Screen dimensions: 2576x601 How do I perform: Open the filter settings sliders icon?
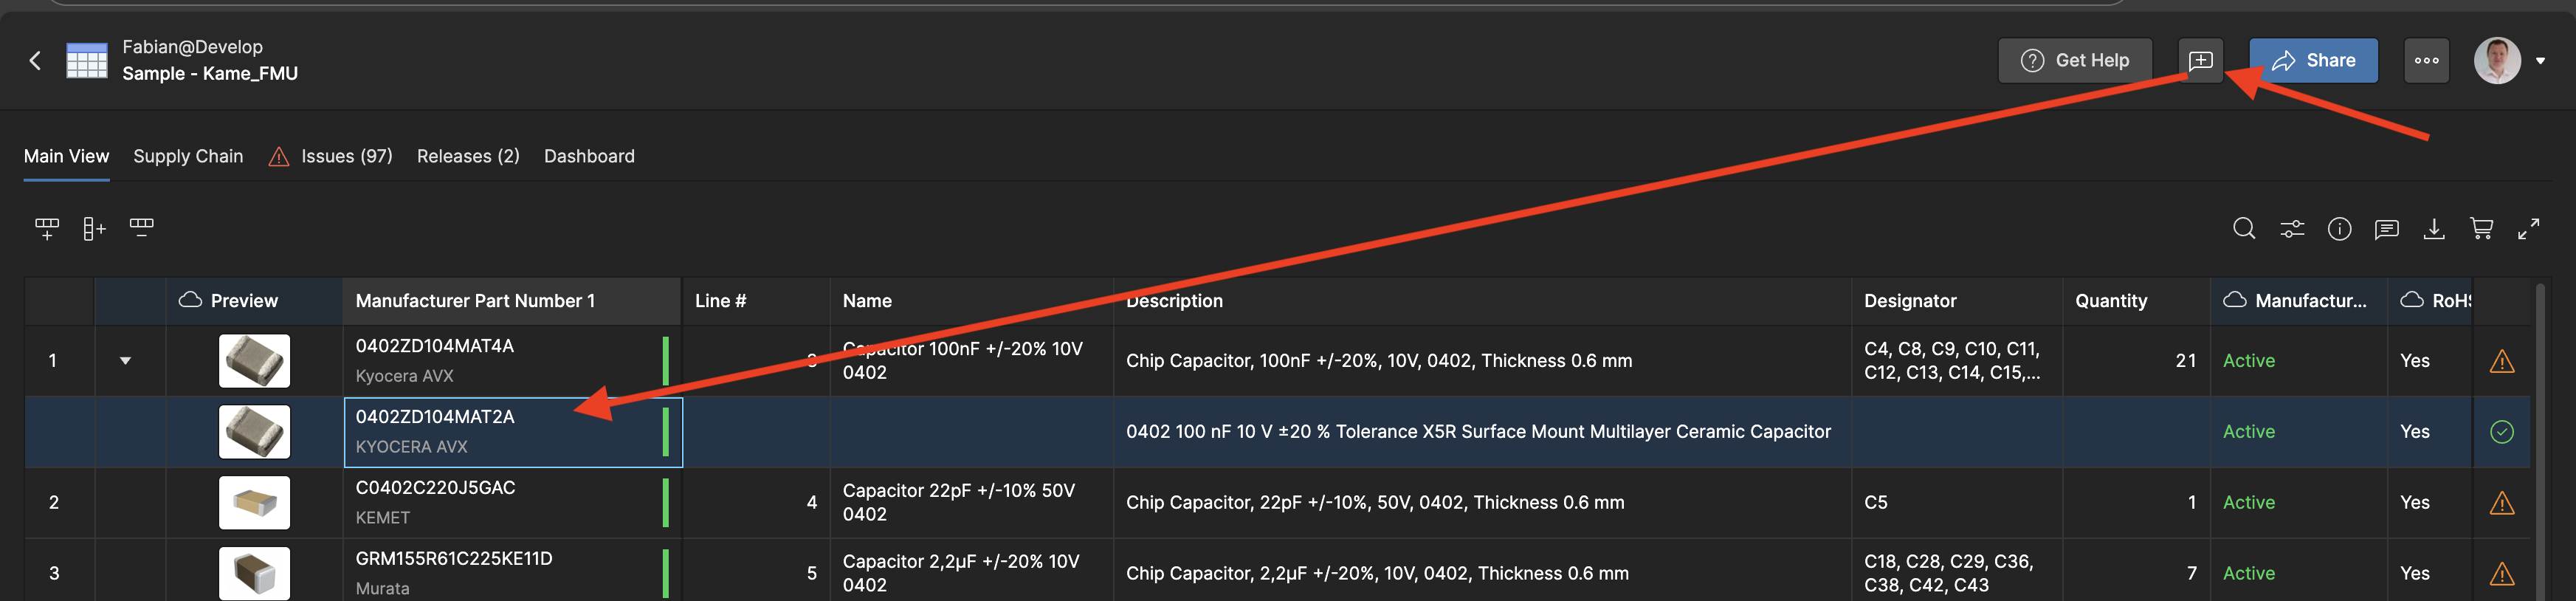(2291, 229)
